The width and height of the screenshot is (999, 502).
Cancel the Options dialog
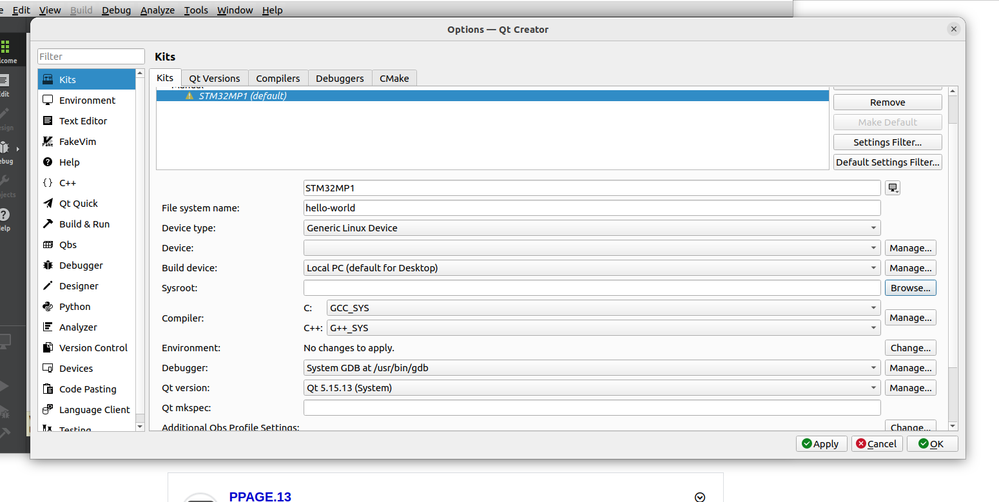pyautogui.click(x=877, y=444)
